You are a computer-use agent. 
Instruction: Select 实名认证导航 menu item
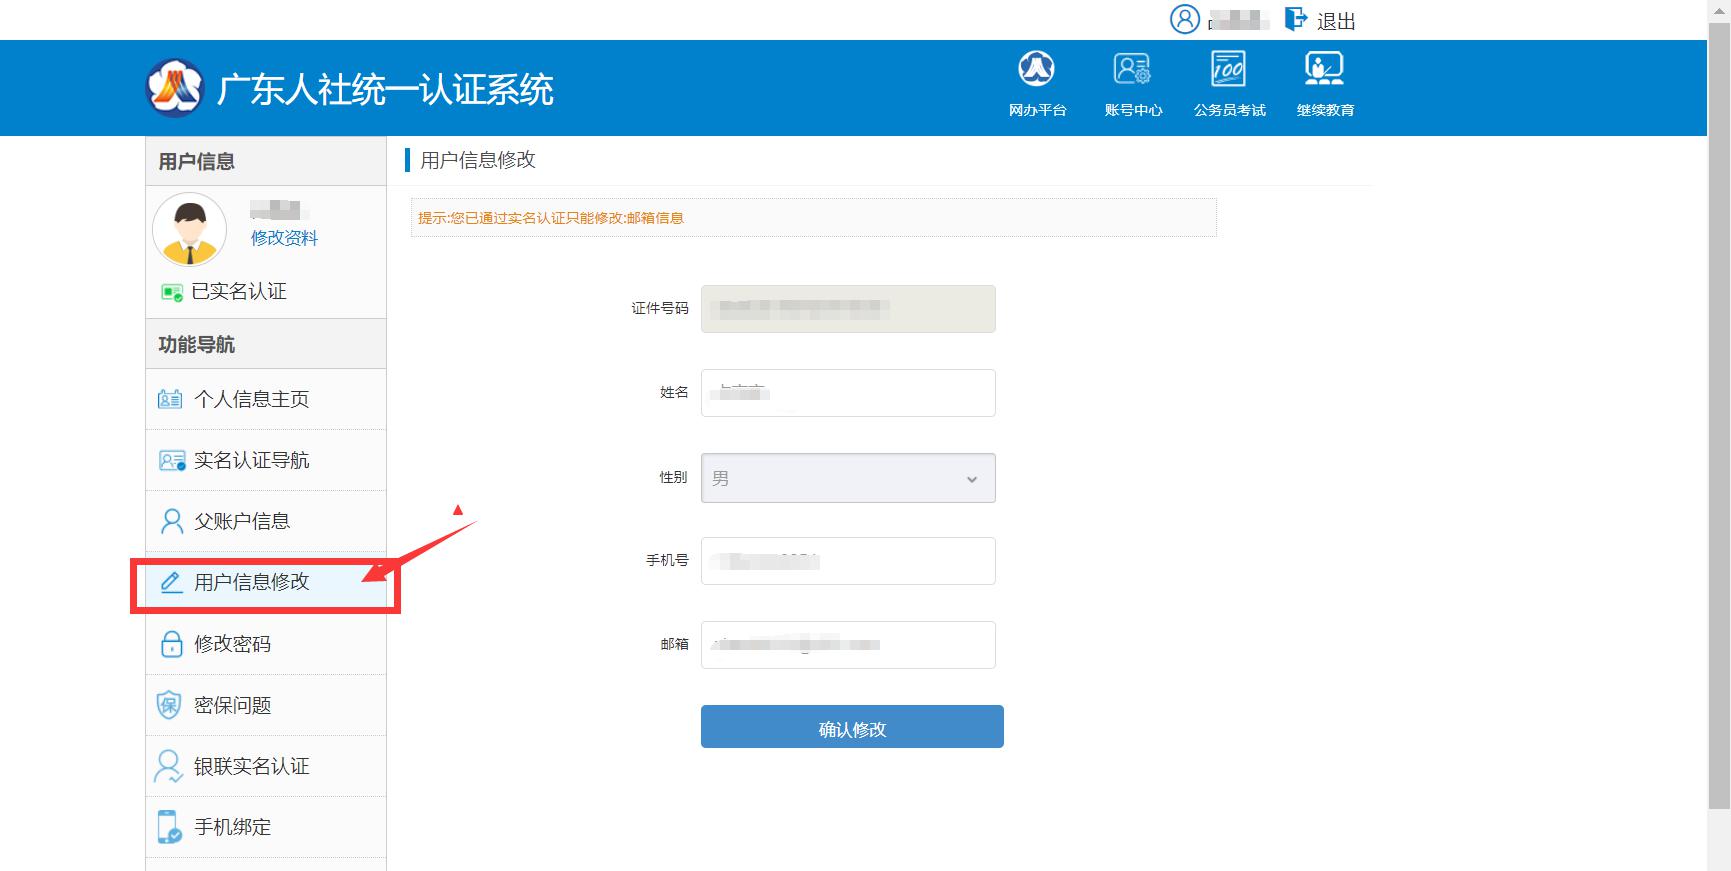(x=251, y=460)
